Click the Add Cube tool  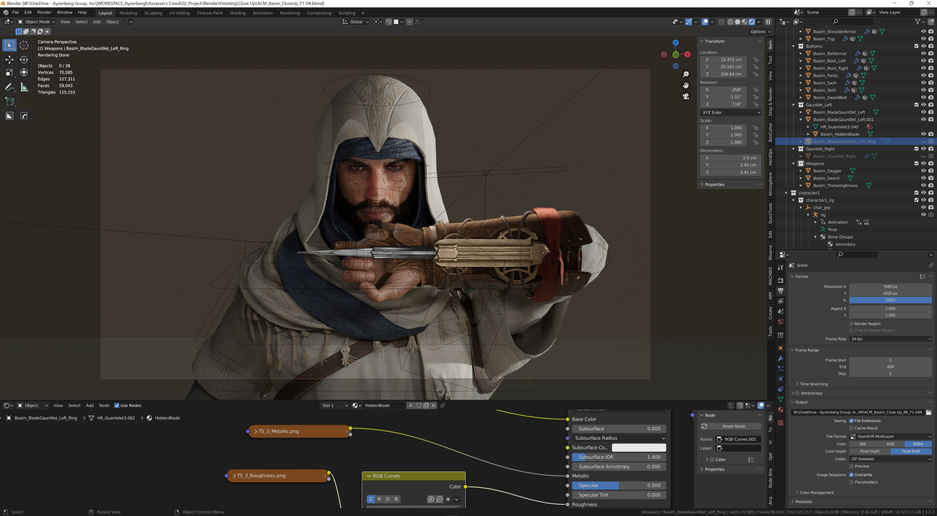click(9, 101)
